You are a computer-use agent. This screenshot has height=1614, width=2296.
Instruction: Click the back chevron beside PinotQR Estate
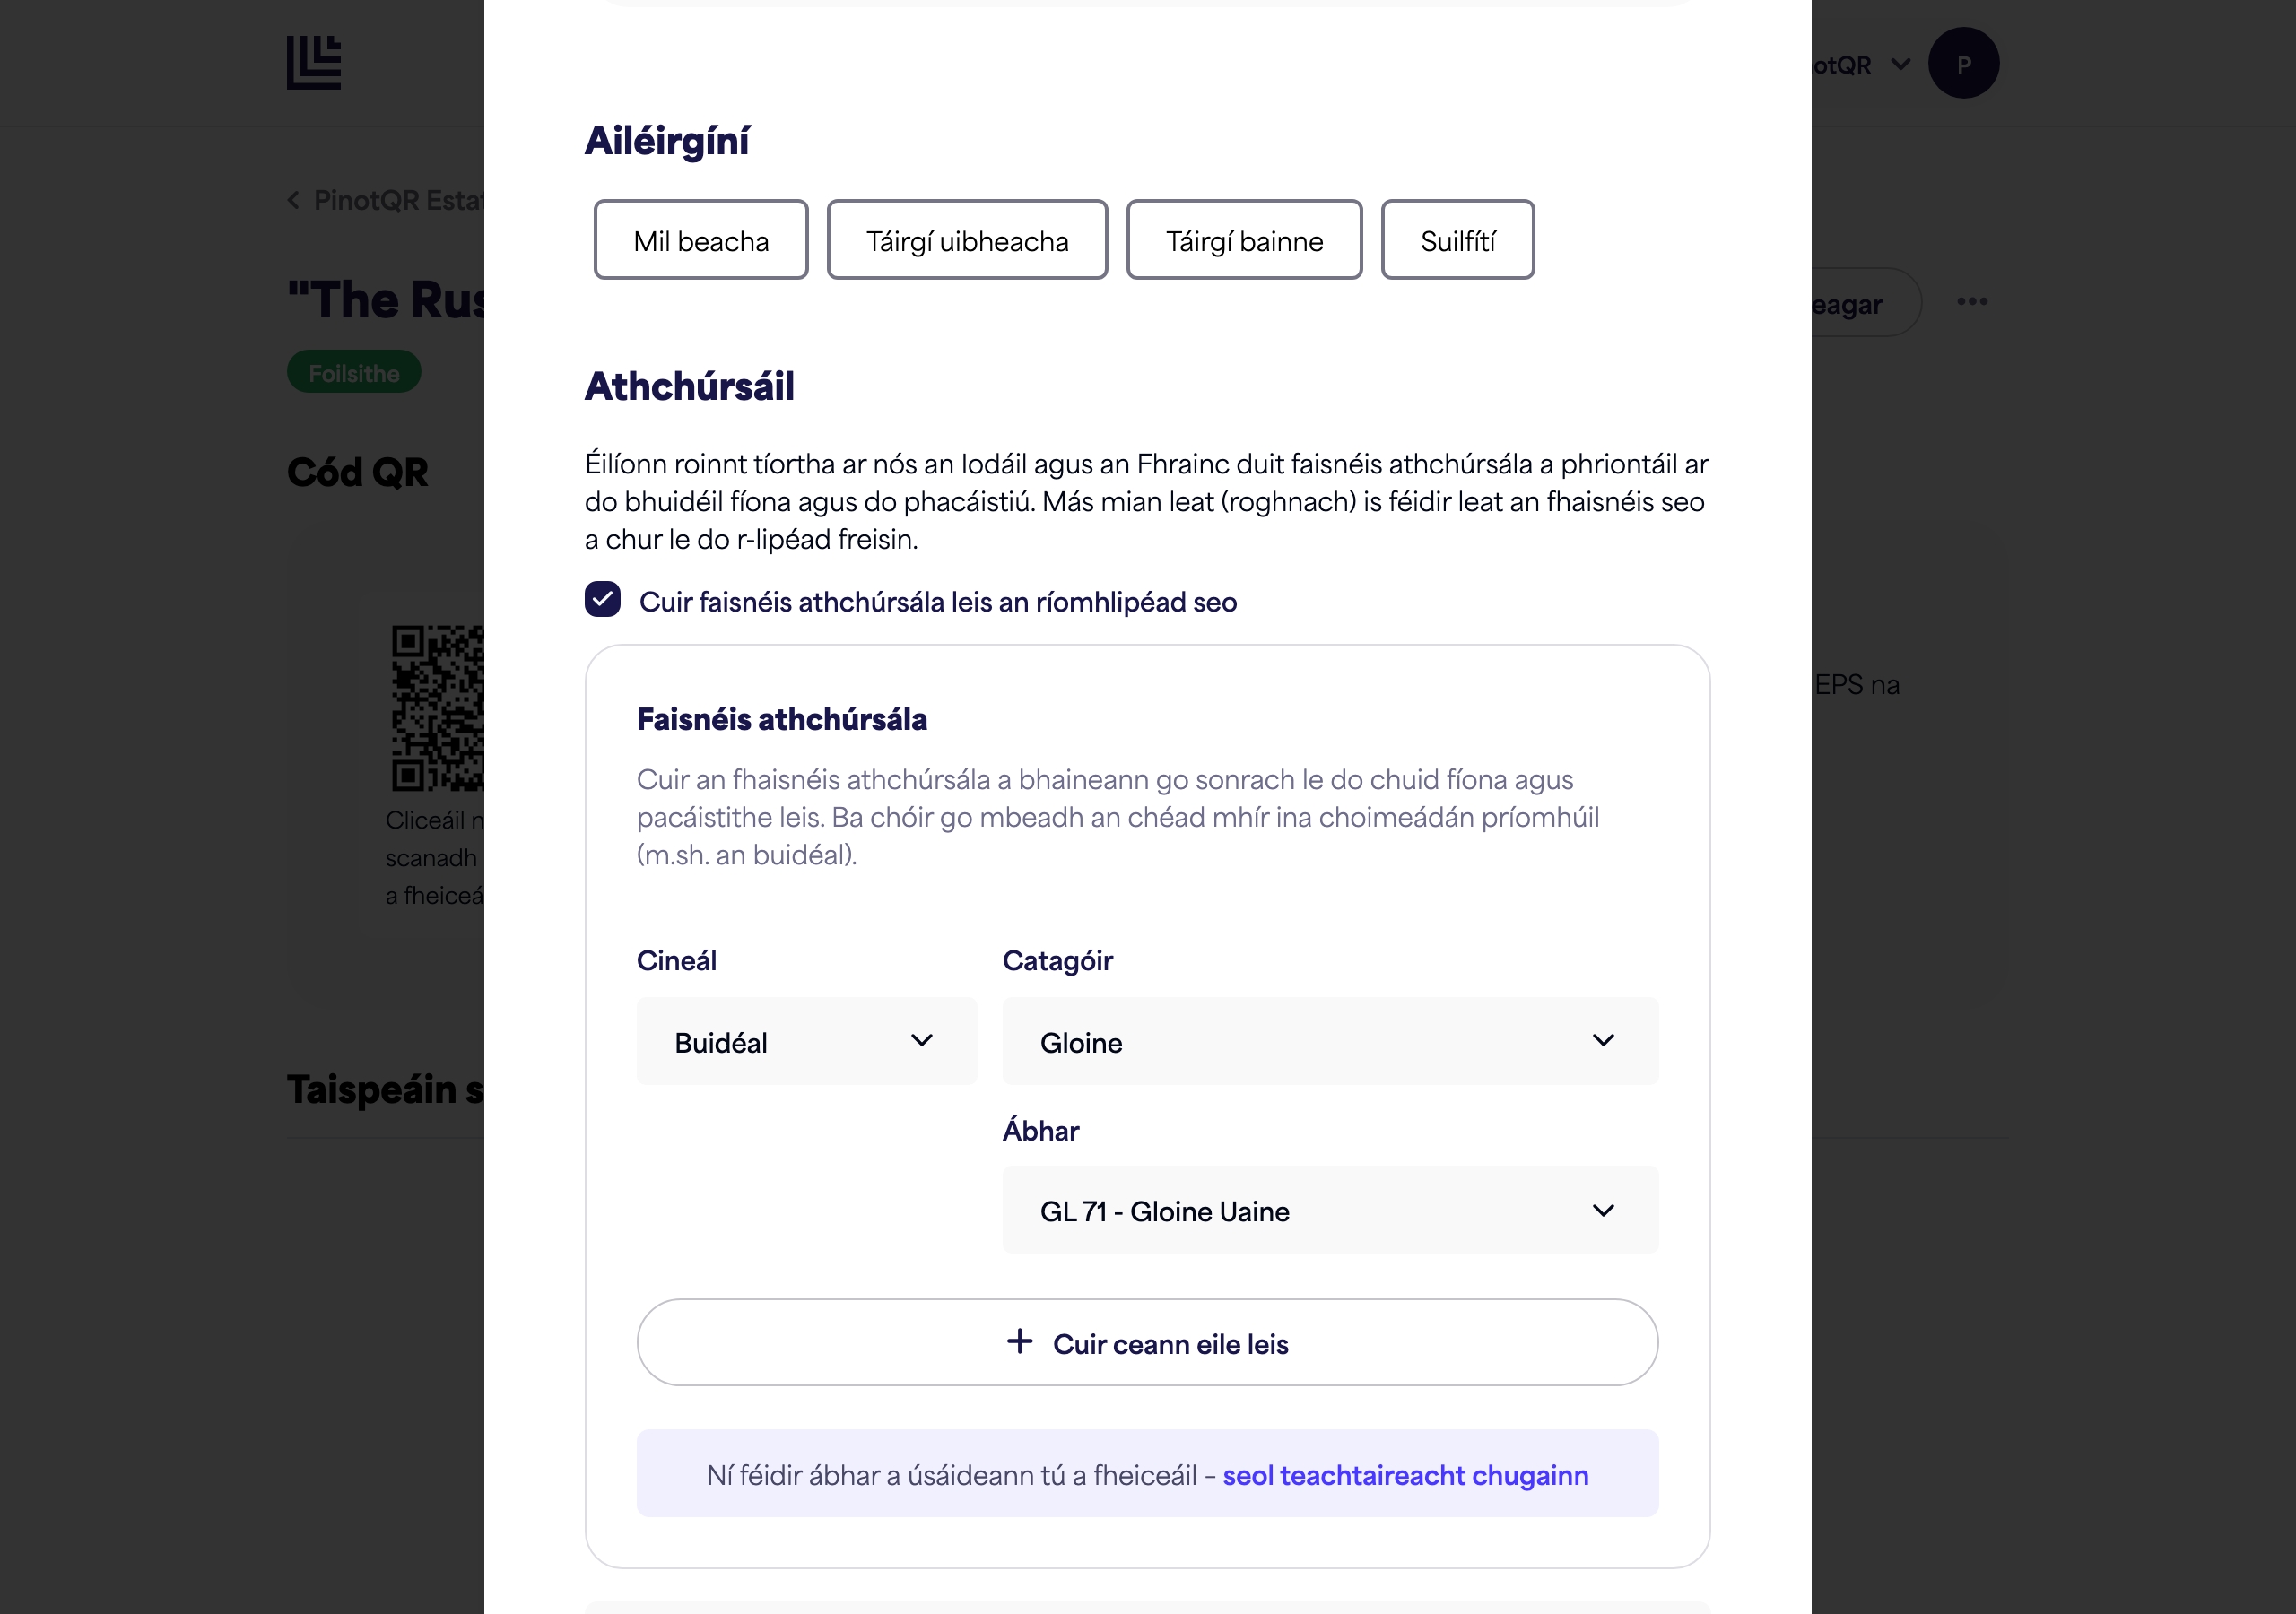point(294,200)
